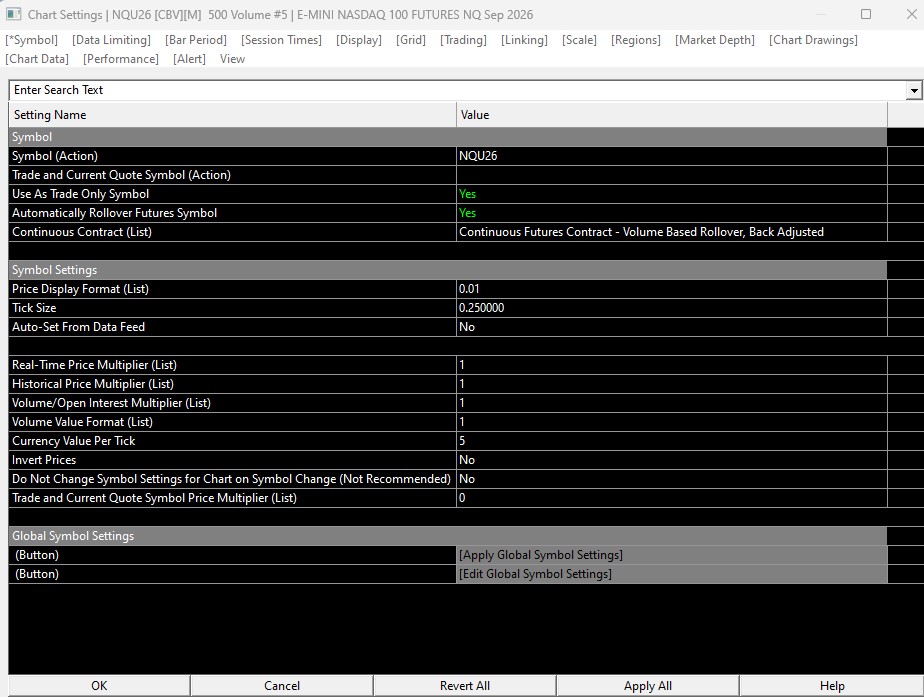Image resolution: width=924 pixels, height=697 pixels.
Task: Switch to the Alert tab
Action: coord(189,59)
